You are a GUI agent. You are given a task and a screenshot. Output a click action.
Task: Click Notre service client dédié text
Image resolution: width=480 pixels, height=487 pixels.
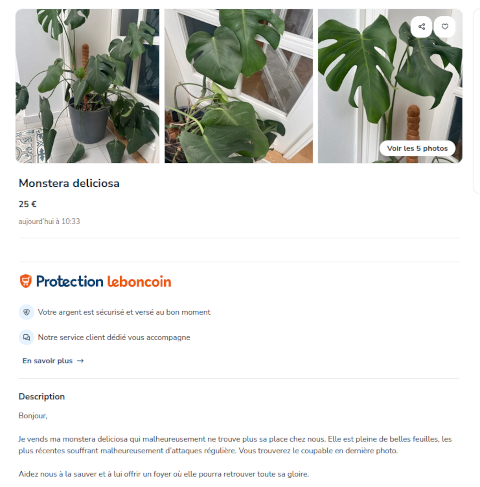point(114,337)
